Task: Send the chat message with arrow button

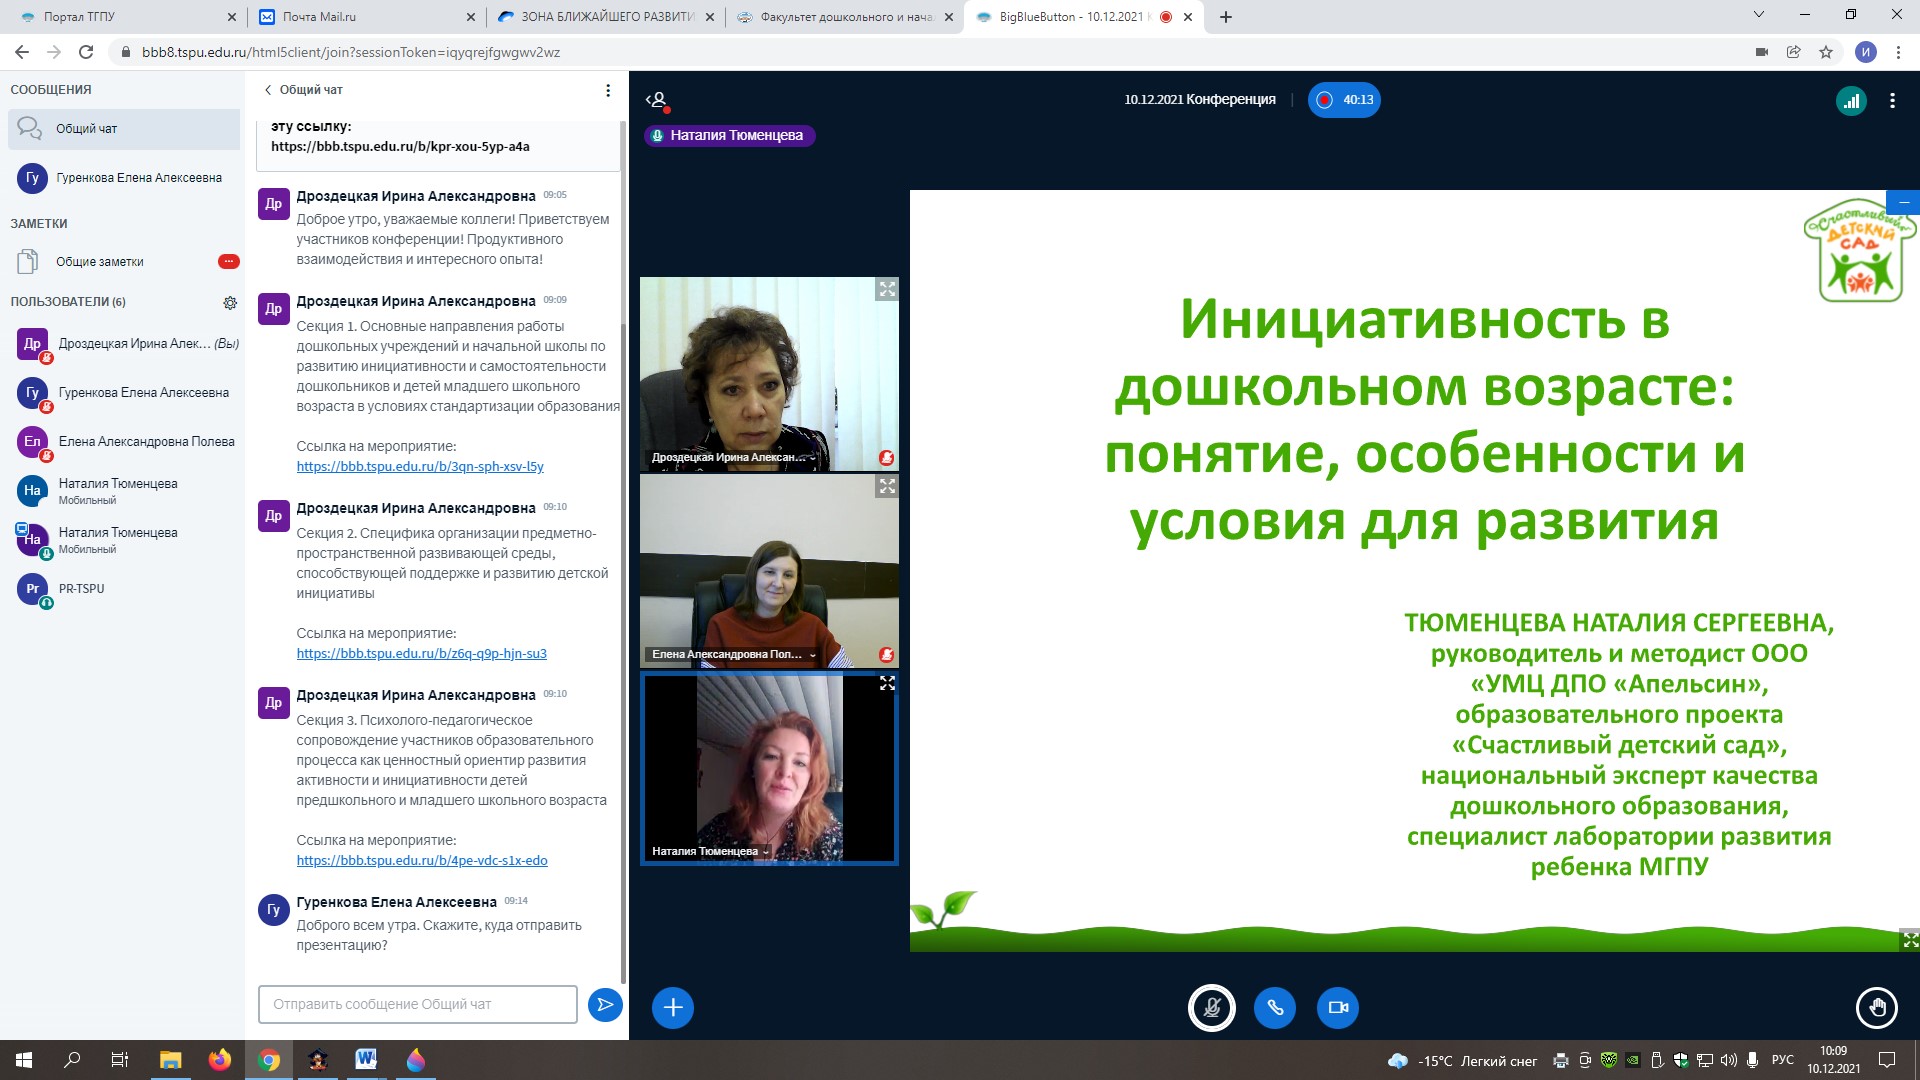Action: click(605, 1004)
